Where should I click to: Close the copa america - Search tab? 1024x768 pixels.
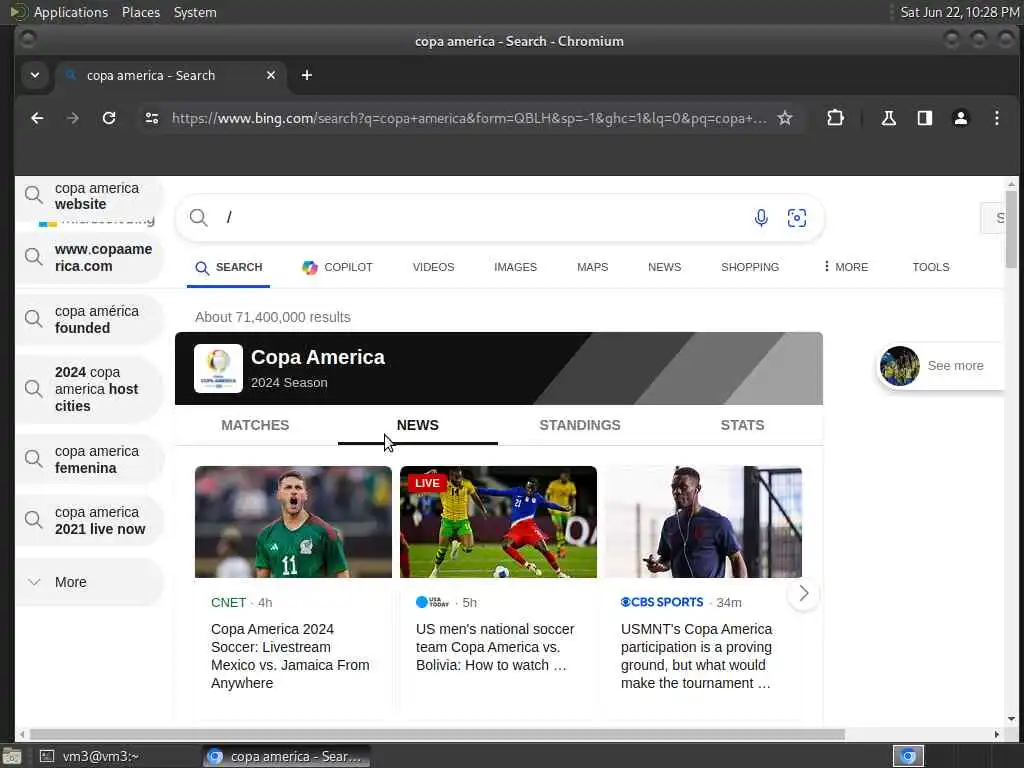(271, 75)
